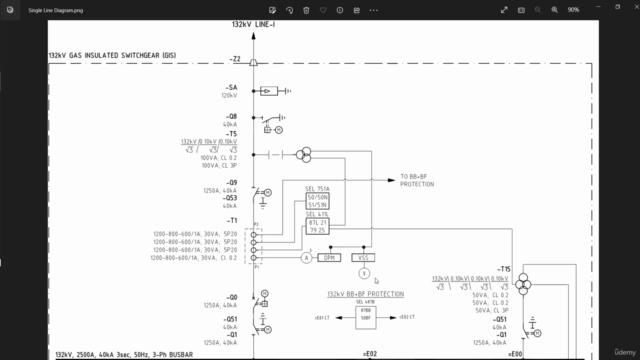Click the fit-to-window icon beside zoom out
The height and width of the screenshot is (360, 640).
(521, 10)
